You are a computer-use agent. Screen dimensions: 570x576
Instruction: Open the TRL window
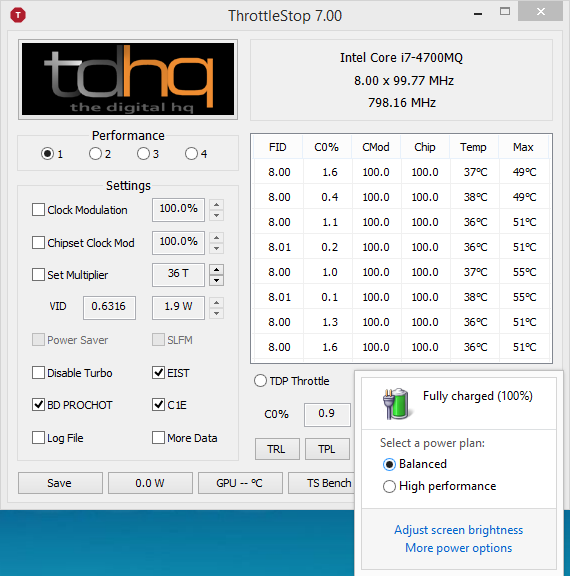(277, 449)
